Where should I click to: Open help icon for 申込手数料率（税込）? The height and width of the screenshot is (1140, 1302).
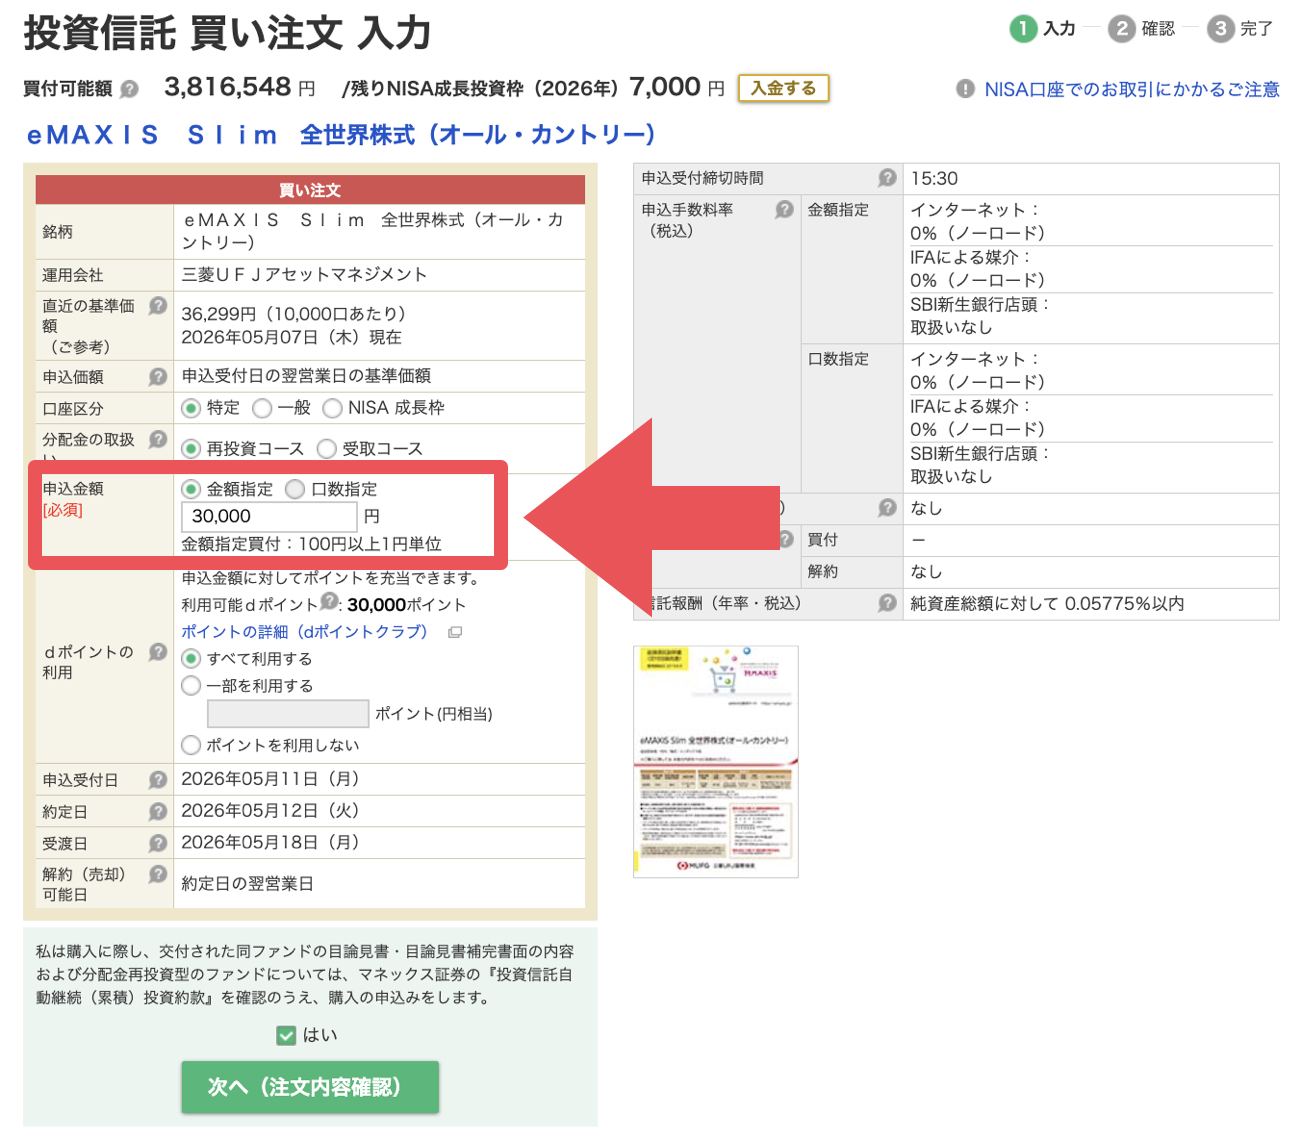tap(785, 210)
